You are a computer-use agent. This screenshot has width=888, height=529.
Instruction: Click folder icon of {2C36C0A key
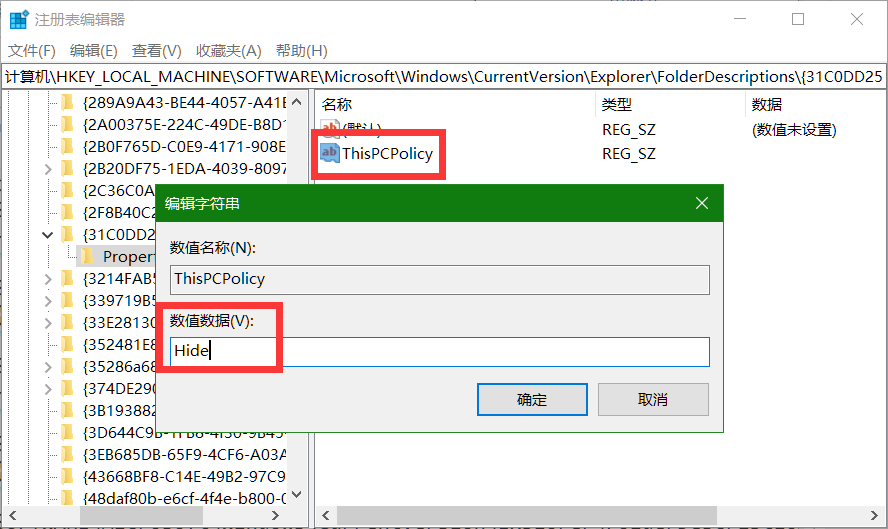[67, 190]
